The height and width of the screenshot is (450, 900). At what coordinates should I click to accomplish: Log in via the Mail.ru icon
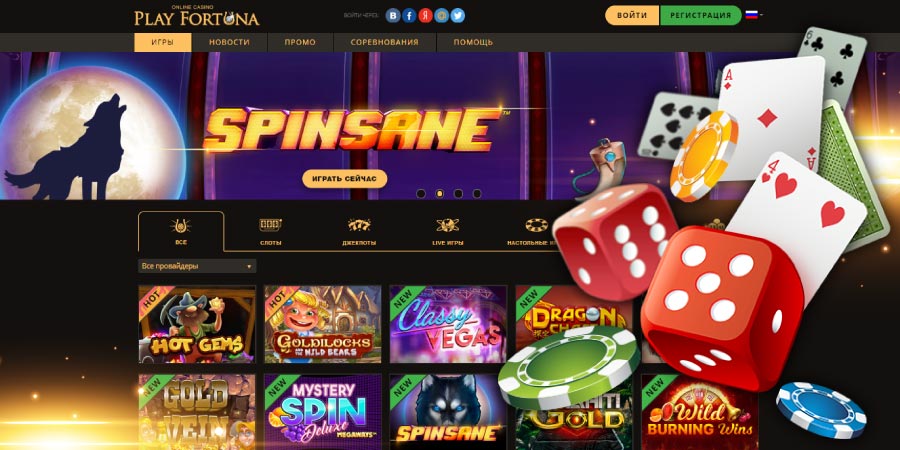click(x=441, y=15)
